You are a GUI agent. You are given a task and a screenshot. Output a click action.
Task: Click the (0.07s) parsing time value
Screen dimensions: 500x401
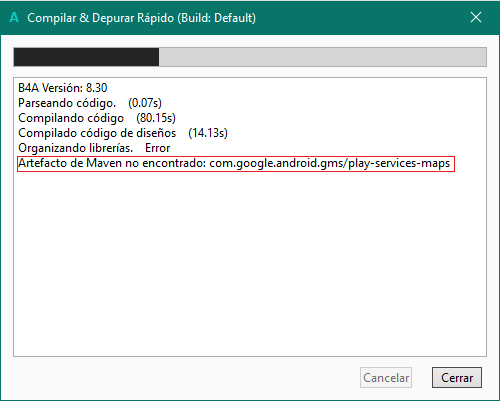coord(145,103)
